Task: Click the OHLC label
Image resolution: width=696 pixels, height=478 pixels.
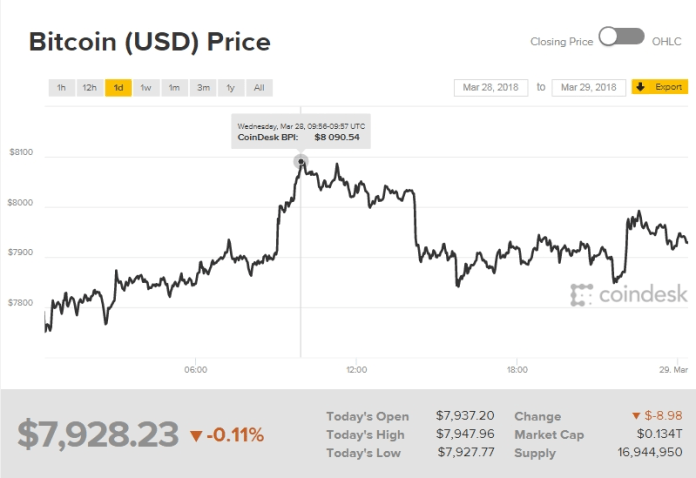Action: 667,41
